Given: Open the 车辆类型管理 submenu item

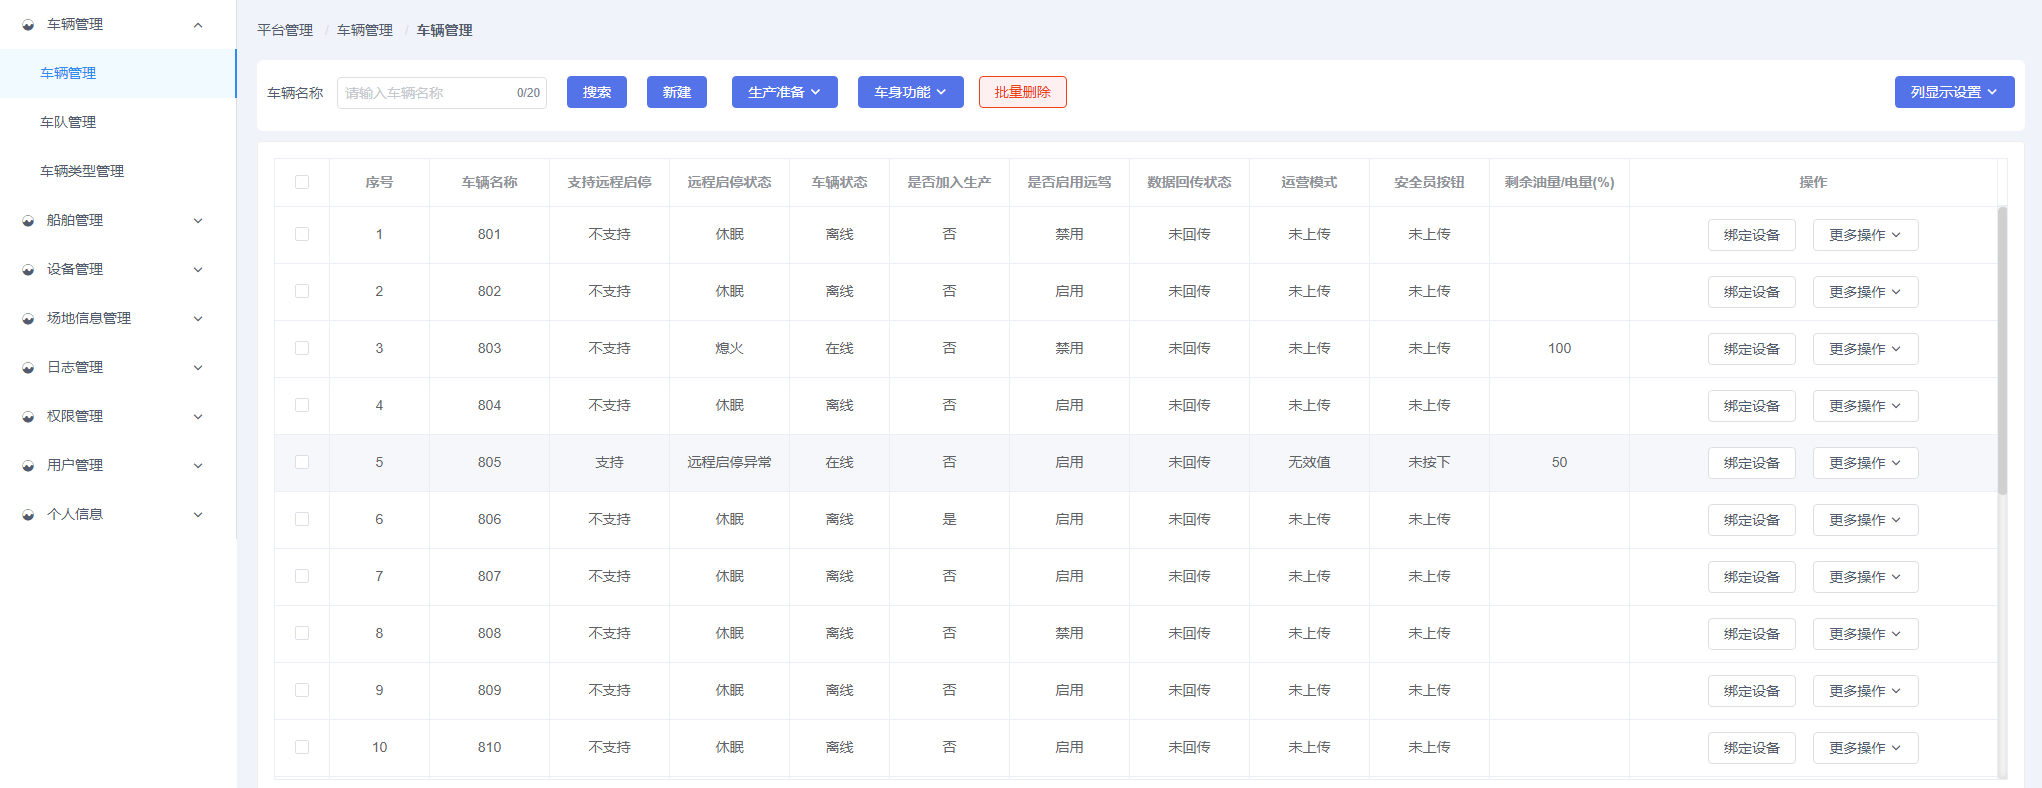Looking at the screenshot, I should click(118, 171).
